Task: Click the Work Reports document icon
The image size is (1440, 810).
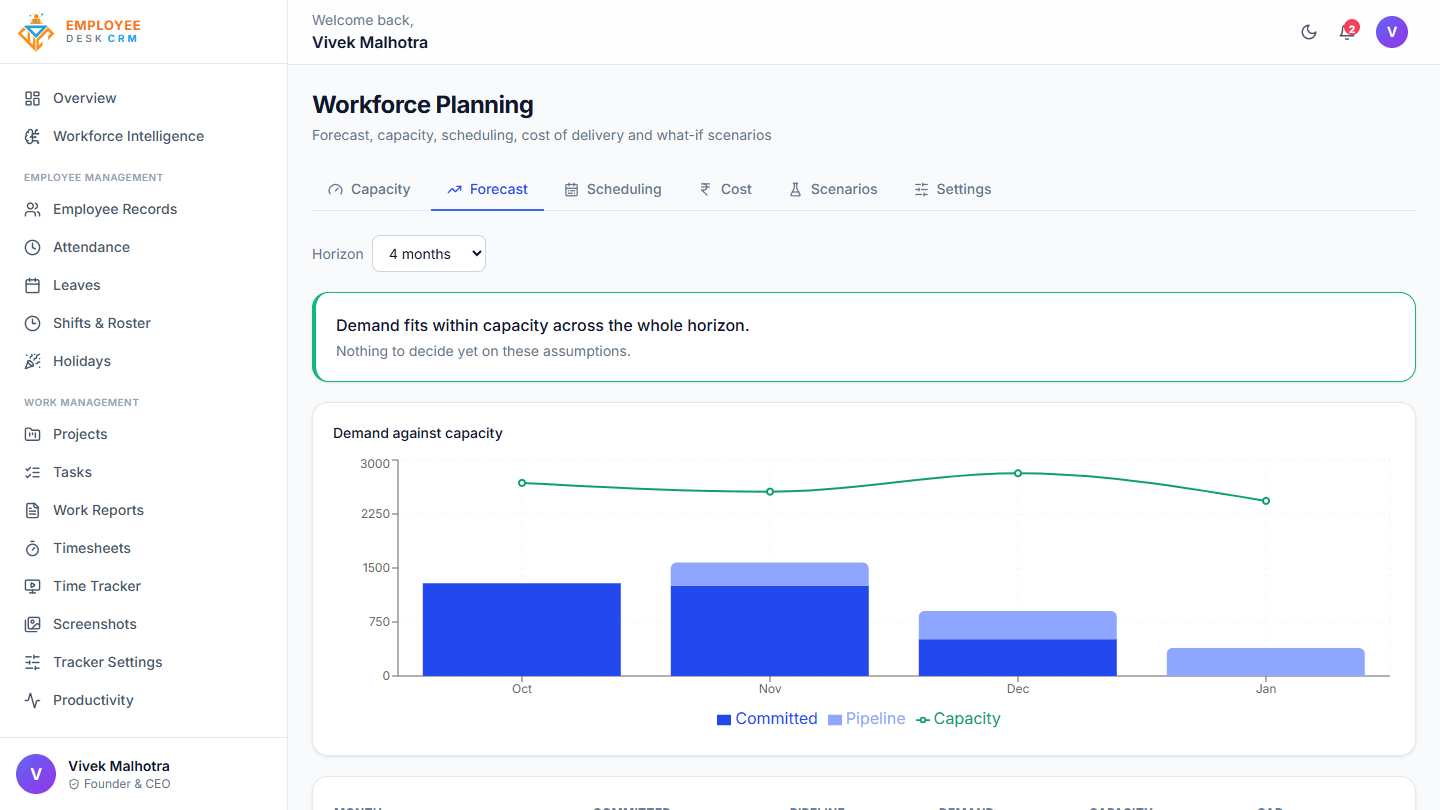Action: coord(33,510)
